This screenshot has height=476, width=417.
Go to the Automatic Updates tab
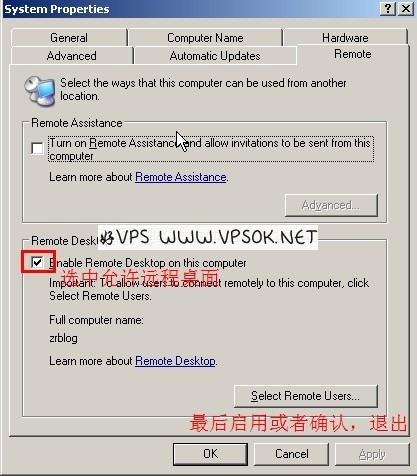click(215, 56)
